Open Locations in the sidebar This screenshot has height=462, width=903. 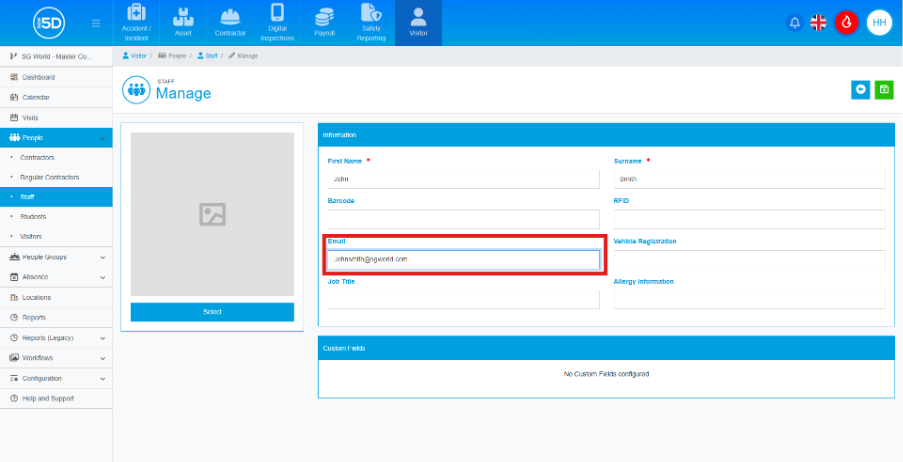56,297
